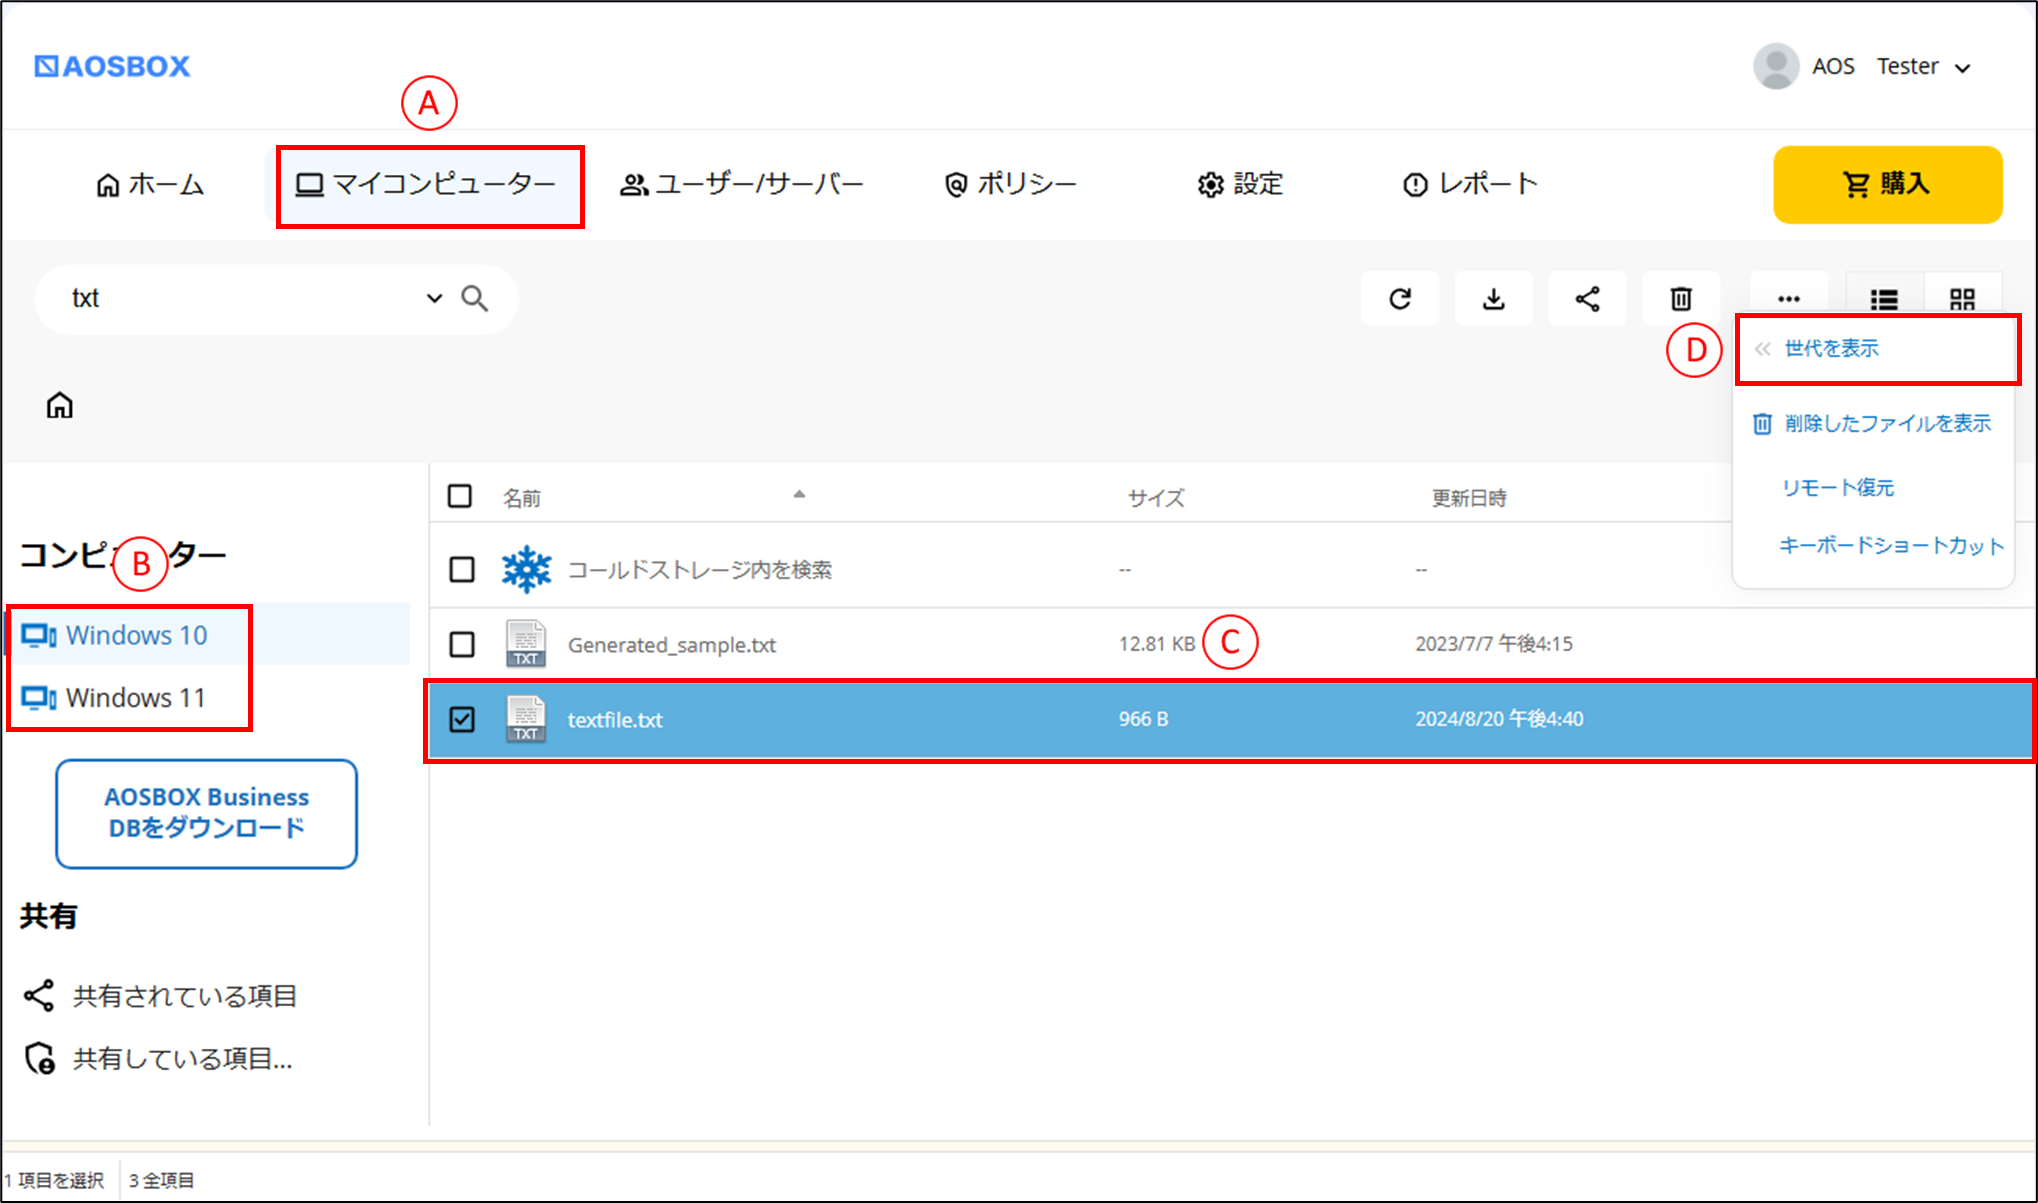The height and width of the screenshot is (1203, 2038).
Task: Select リモート復元 menu entry
Action: tap(1838, 488)
